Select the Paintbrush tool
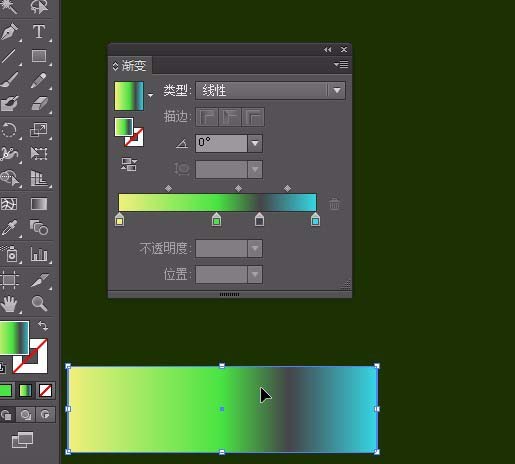Viewport: 515px width, 464px height. [10, 80]
